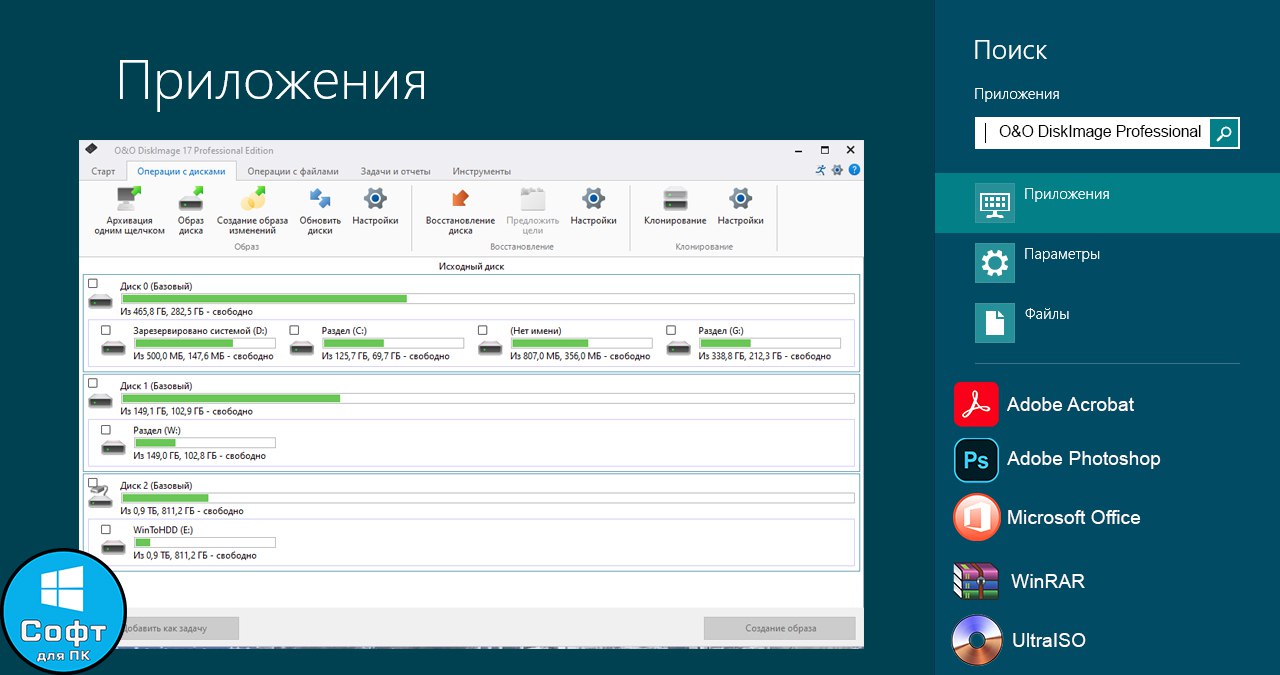Check the WinToHDD (E:) checkbox
Viewport: 1280px width, 675px height.
[106, 530]
